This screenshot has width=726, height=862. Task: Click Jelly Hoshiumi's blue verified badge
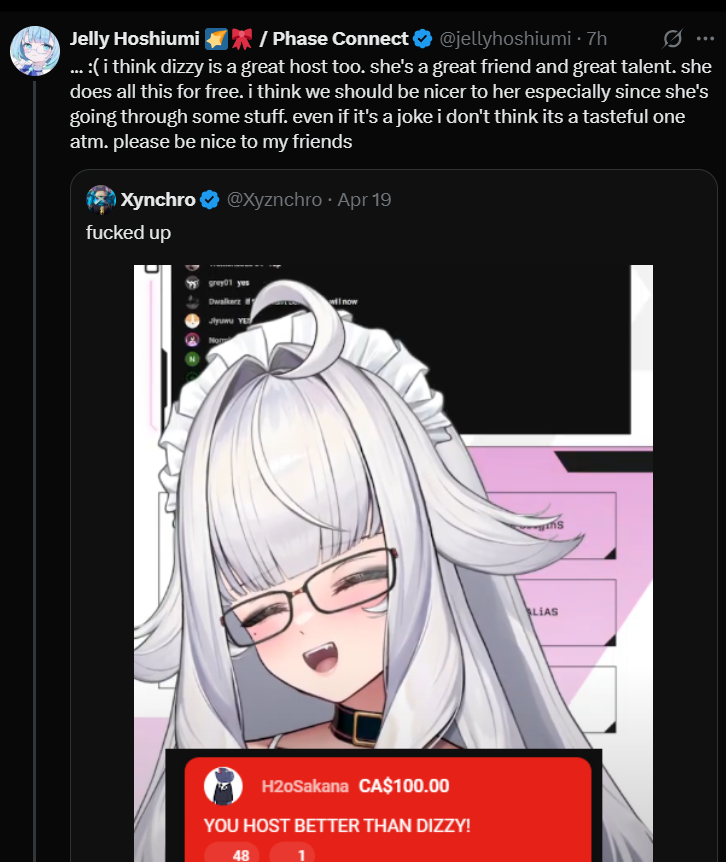[x=423, y=39]
